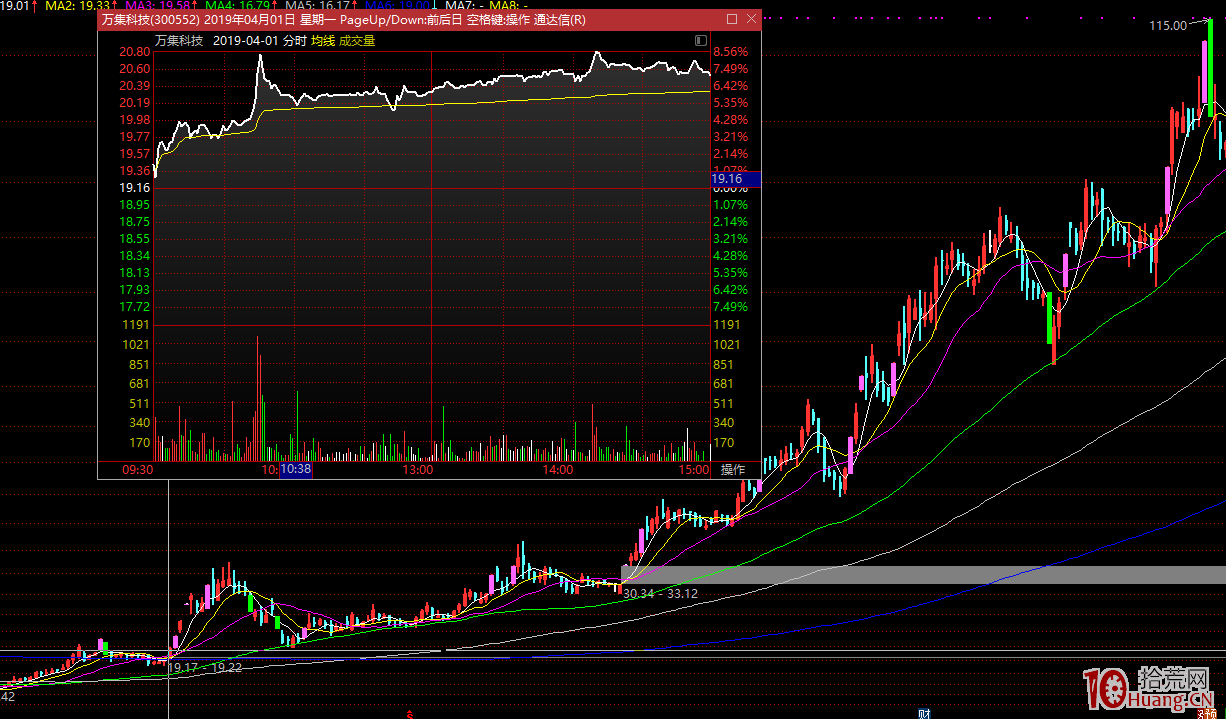Click the 19.17 - 19.22 gap label
Image resolution: width=1226 pixels, height=719 pixels.
[x=205, y=667]
